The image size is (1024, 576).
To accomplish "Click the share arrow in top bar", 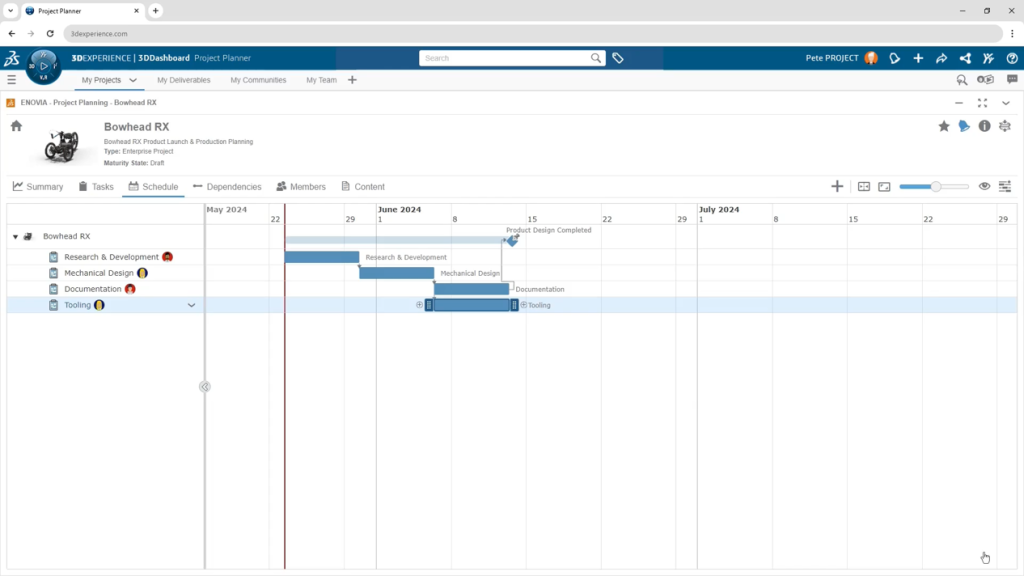I will coord(941,58).
